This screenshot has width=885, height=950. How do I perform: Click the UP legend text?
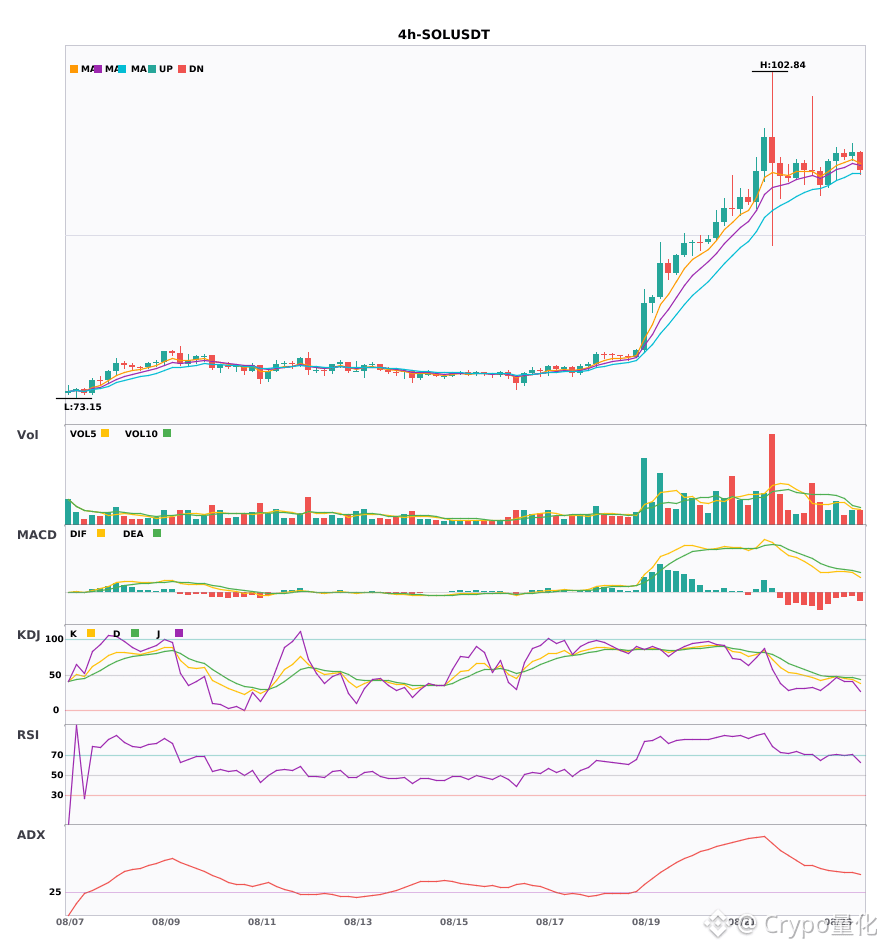pyautogui.click(x=166, y=69)
